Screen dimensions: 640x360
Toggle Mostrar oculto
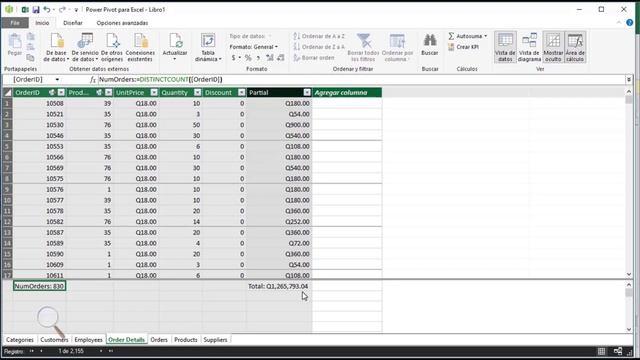[553, 47]
